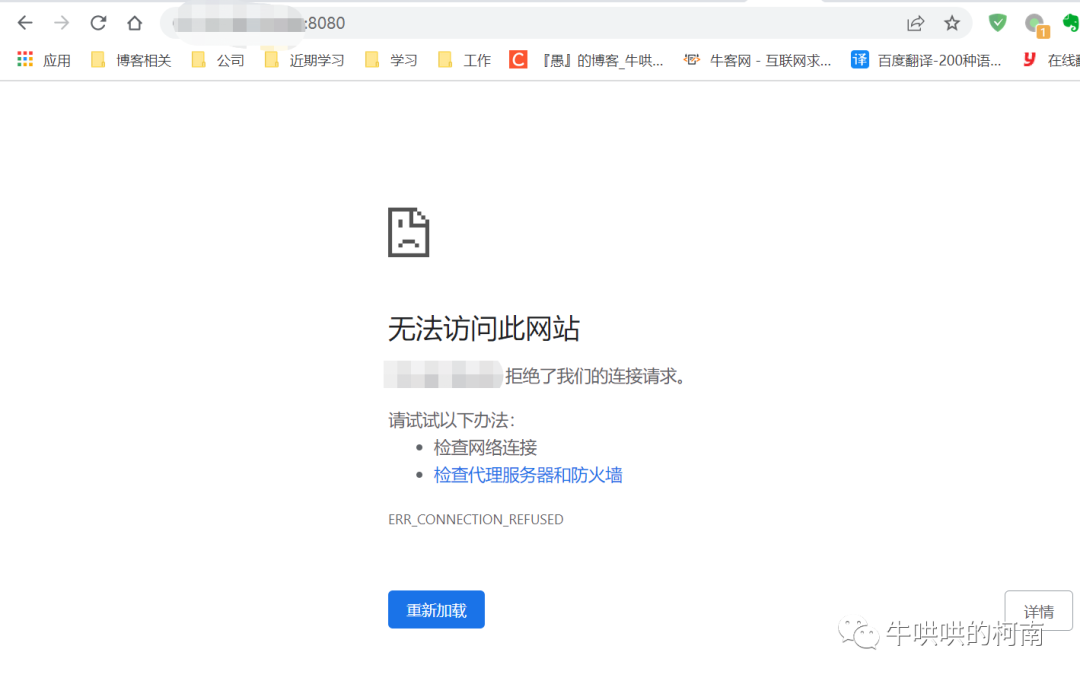Click the 请试试以下办法 text
1080x681 pixels.
click(451, 420)
